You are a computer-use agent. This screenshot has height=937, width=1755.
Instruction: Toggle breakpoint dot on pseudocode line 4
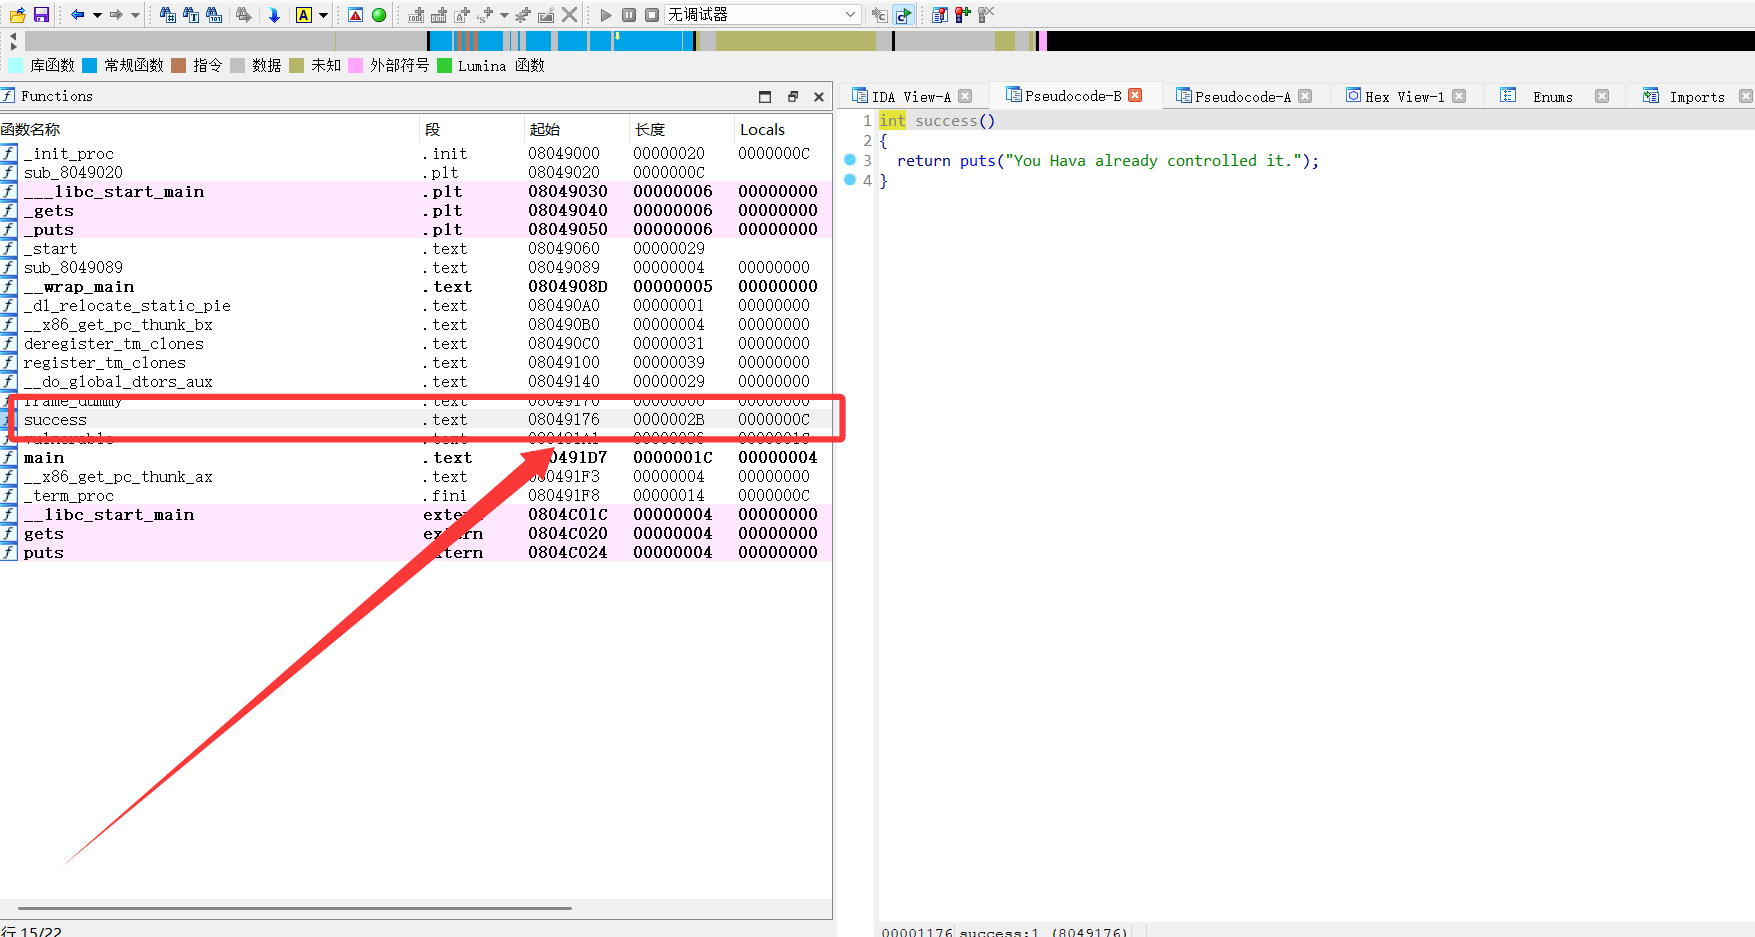pyautogui.click(x=850, y=180)
